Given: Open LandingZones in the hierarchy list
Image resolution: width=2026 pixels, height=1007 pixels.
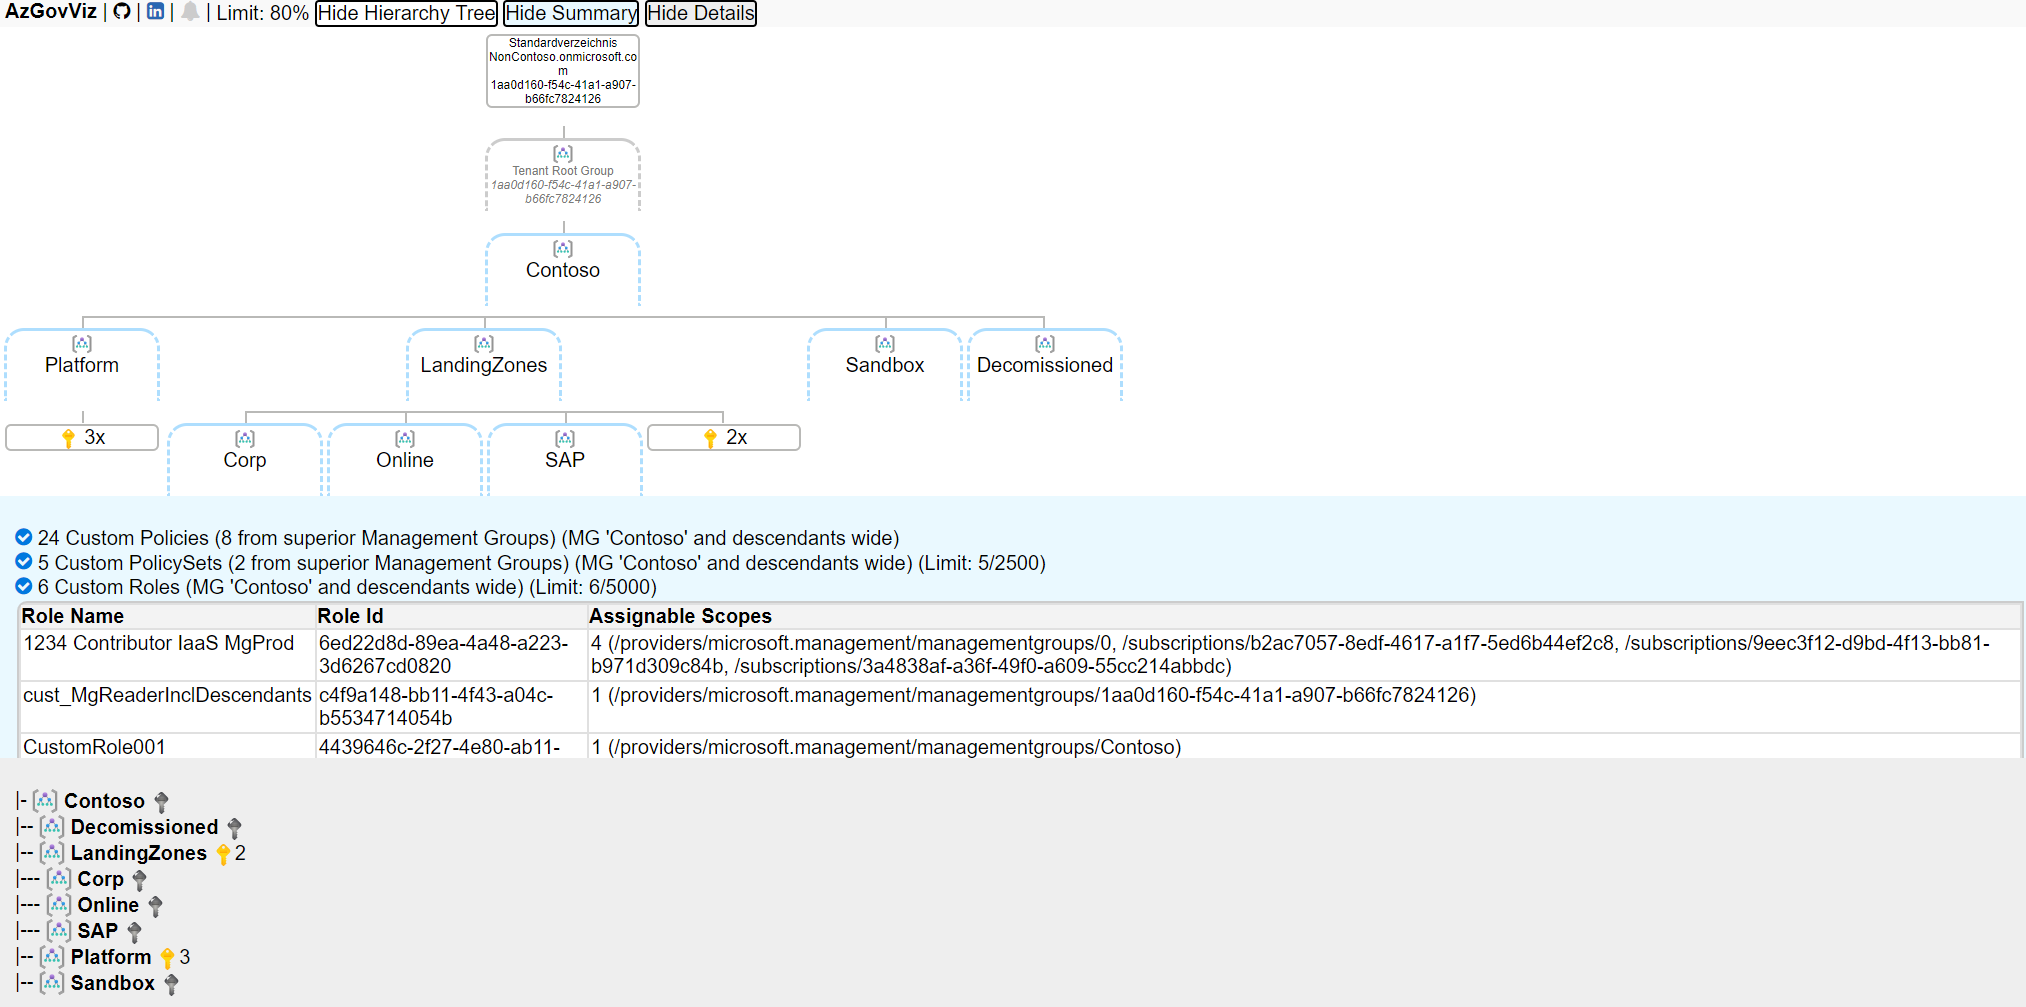Looking at the screenshot, I should coord(139,853).
